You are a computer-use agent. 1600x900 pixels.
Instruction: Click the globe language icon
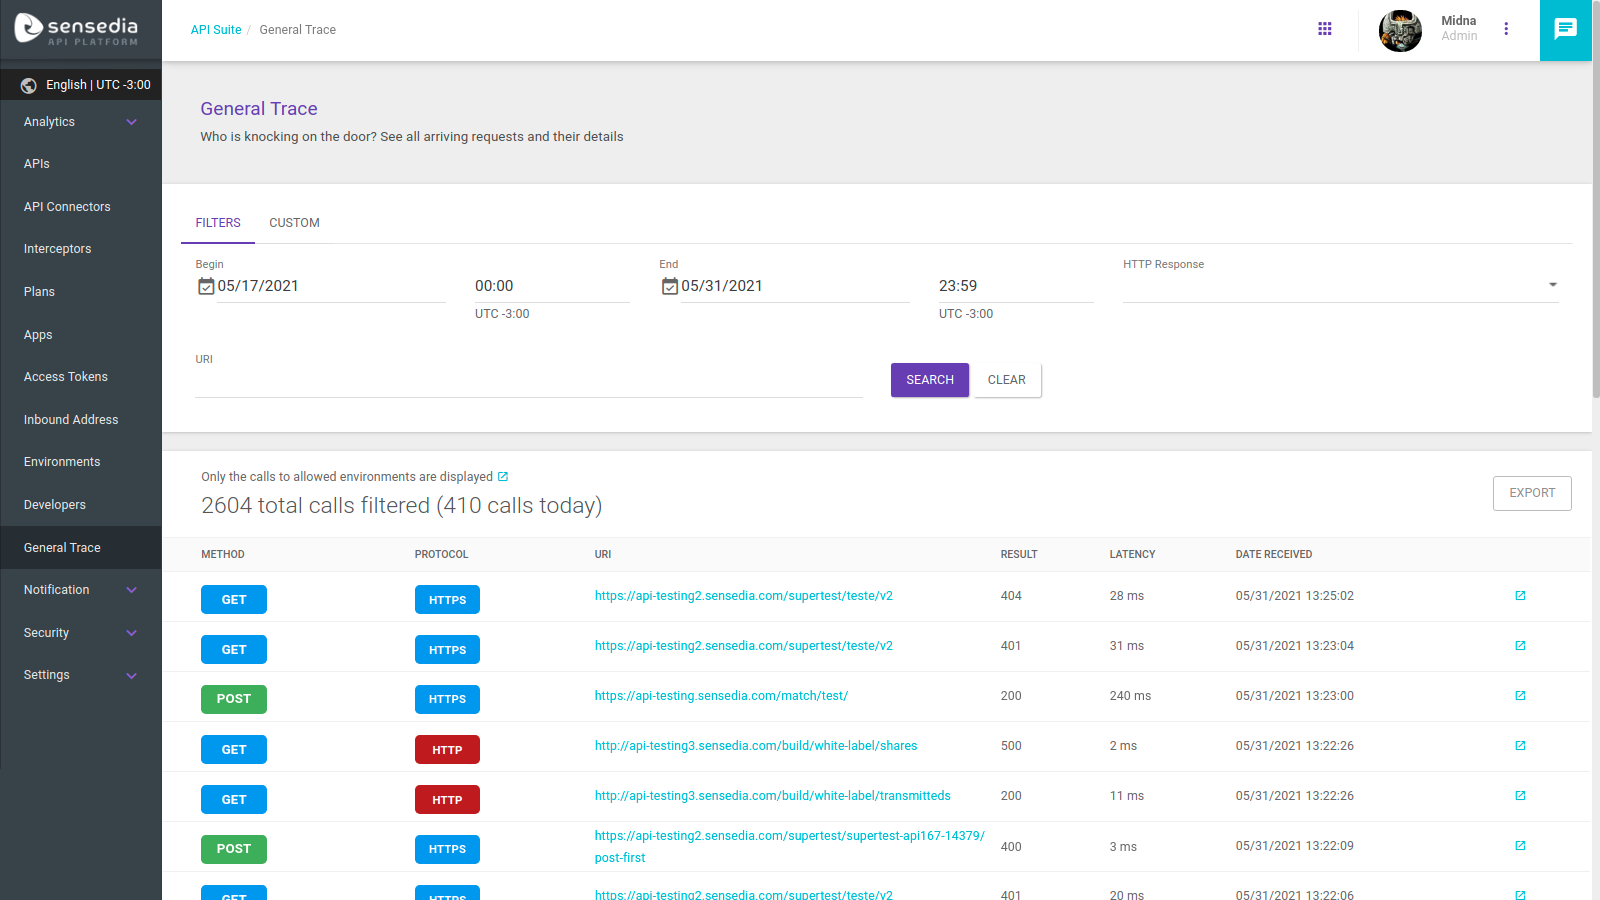click(29, 85)
